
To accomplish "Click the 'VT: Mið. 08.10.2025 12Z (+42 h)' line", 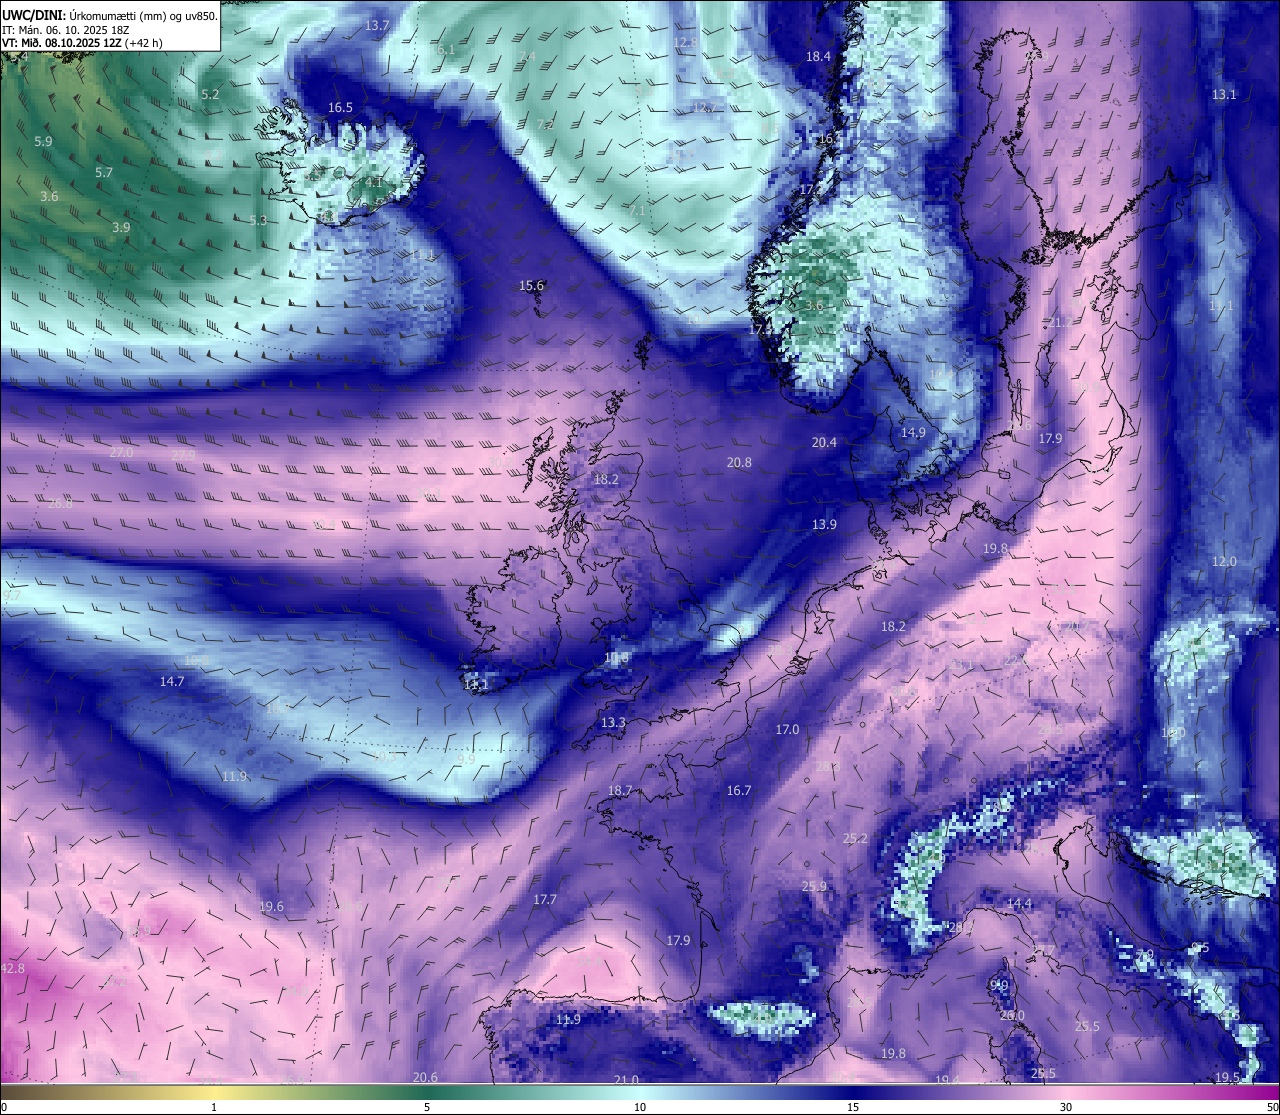I will tap(82, 43).
